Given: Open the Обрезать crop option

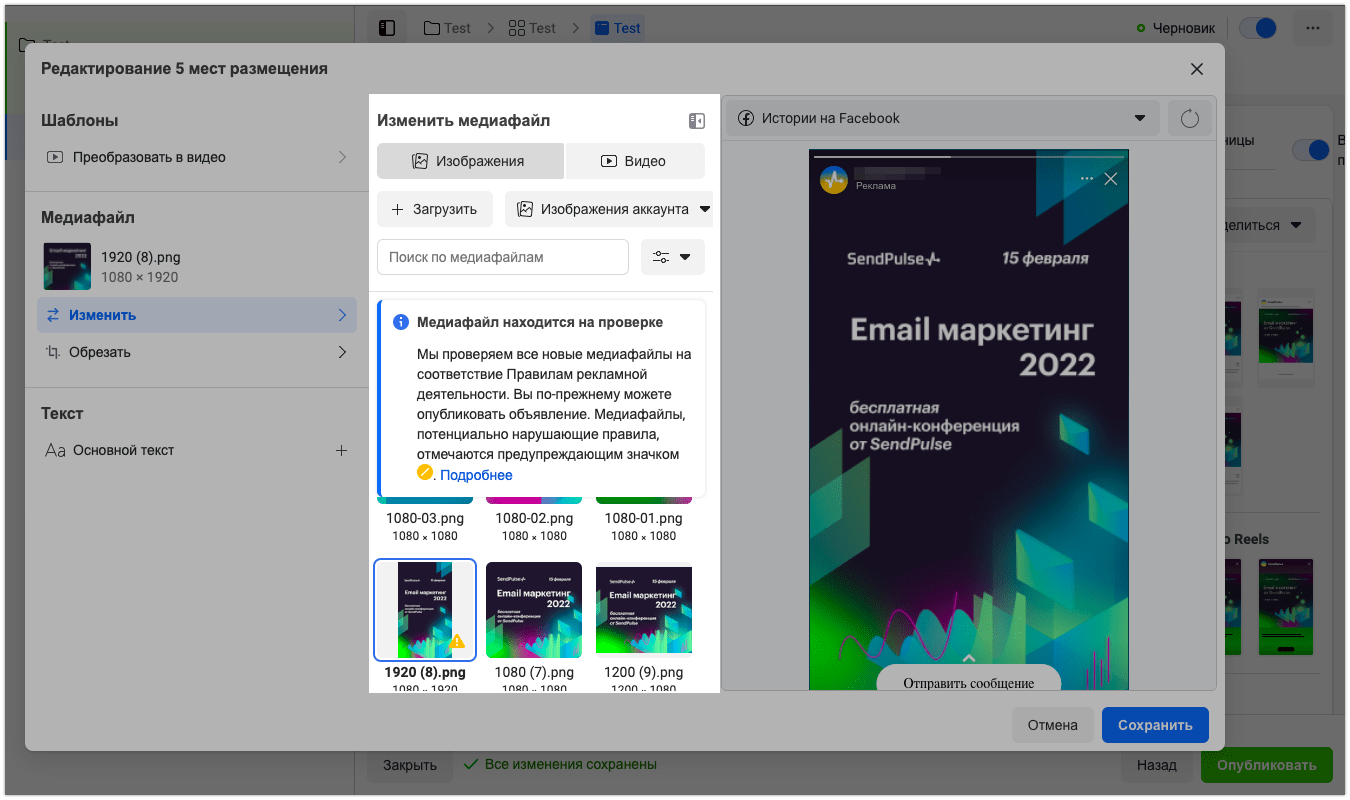Looking at the screenshot, I should coord(196,352).
